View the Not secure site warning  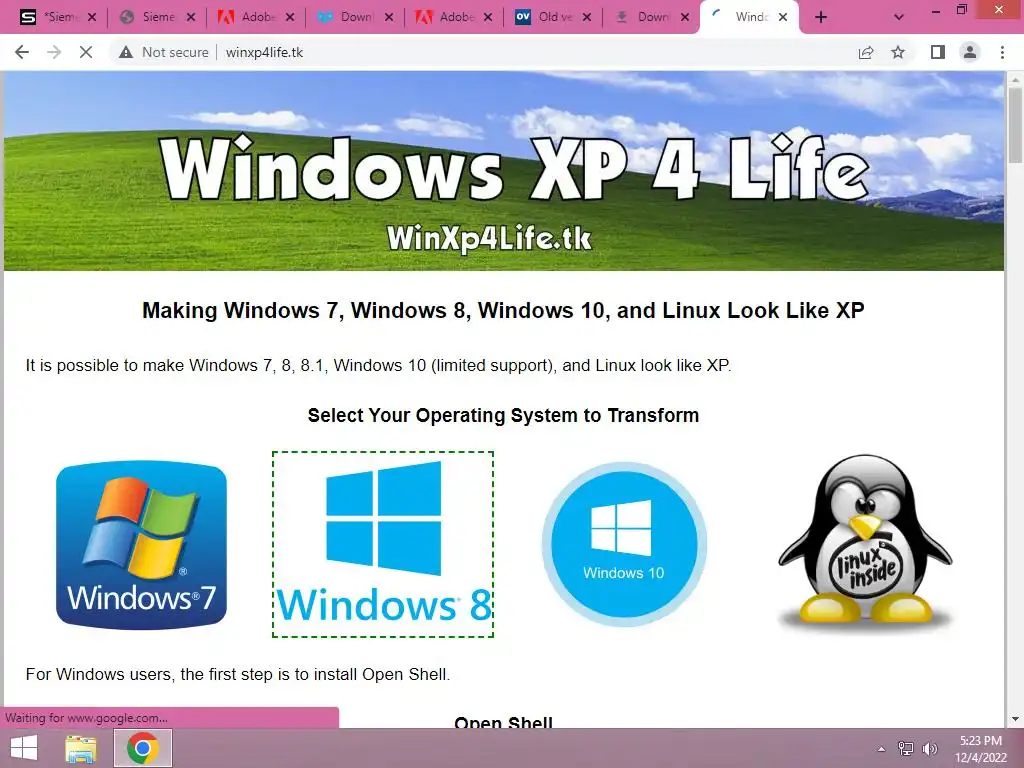tap(164, 52)
